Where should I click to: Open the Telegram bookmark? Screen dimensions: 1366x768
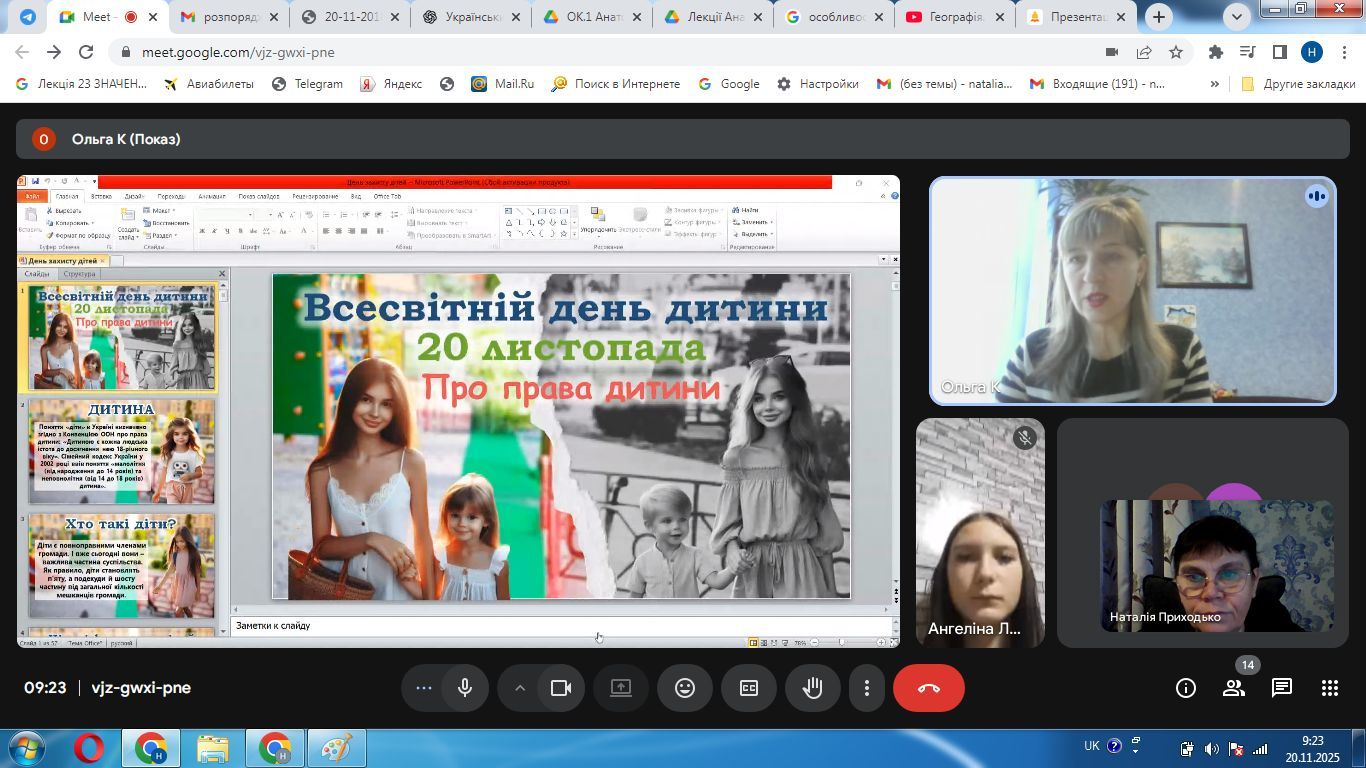[x=307, y=84]
